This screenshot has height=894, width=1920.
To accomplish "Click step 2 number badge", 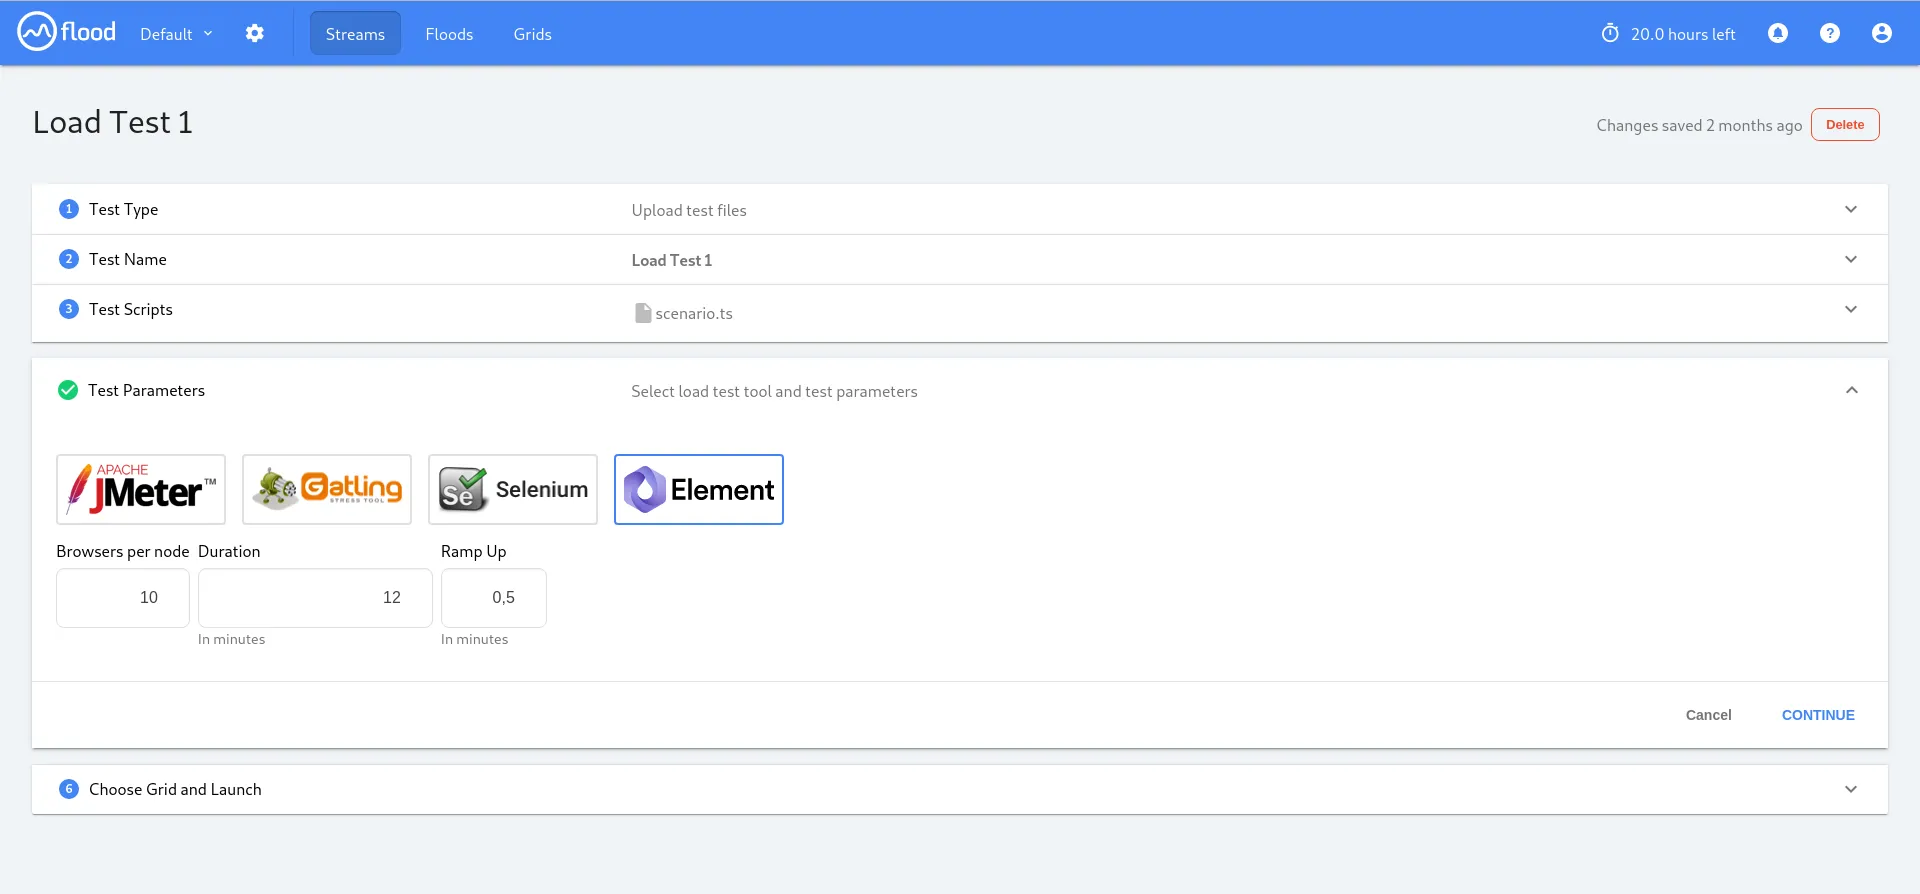I will [x=68, y=259].
